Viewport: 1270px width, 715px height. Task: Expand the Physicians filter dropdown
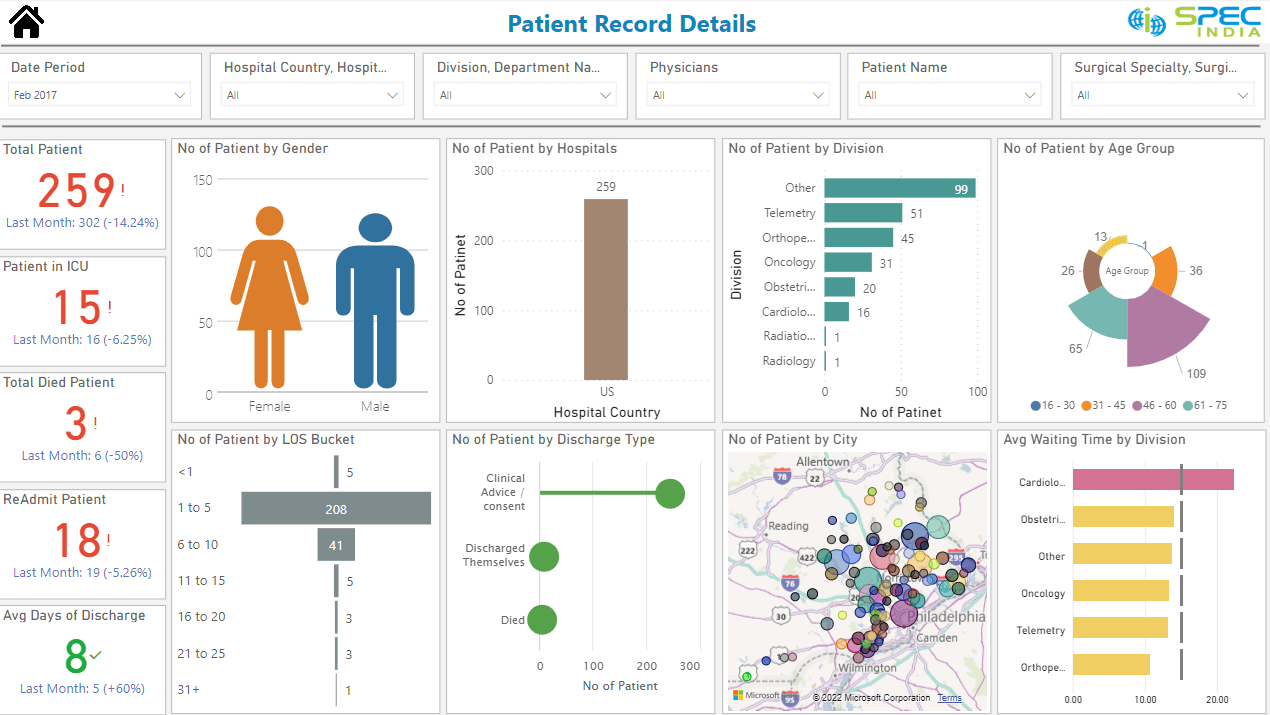click(x=739, y=95)
